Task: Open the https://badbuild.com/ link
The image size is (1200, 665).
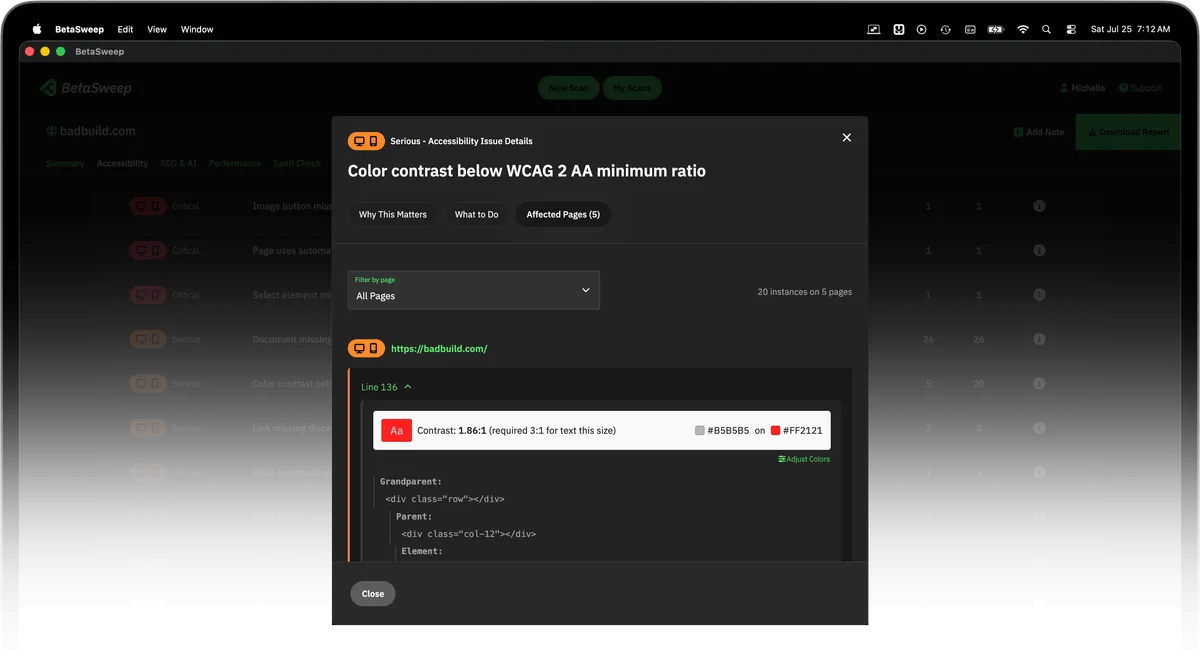Action: click(439, 349)
